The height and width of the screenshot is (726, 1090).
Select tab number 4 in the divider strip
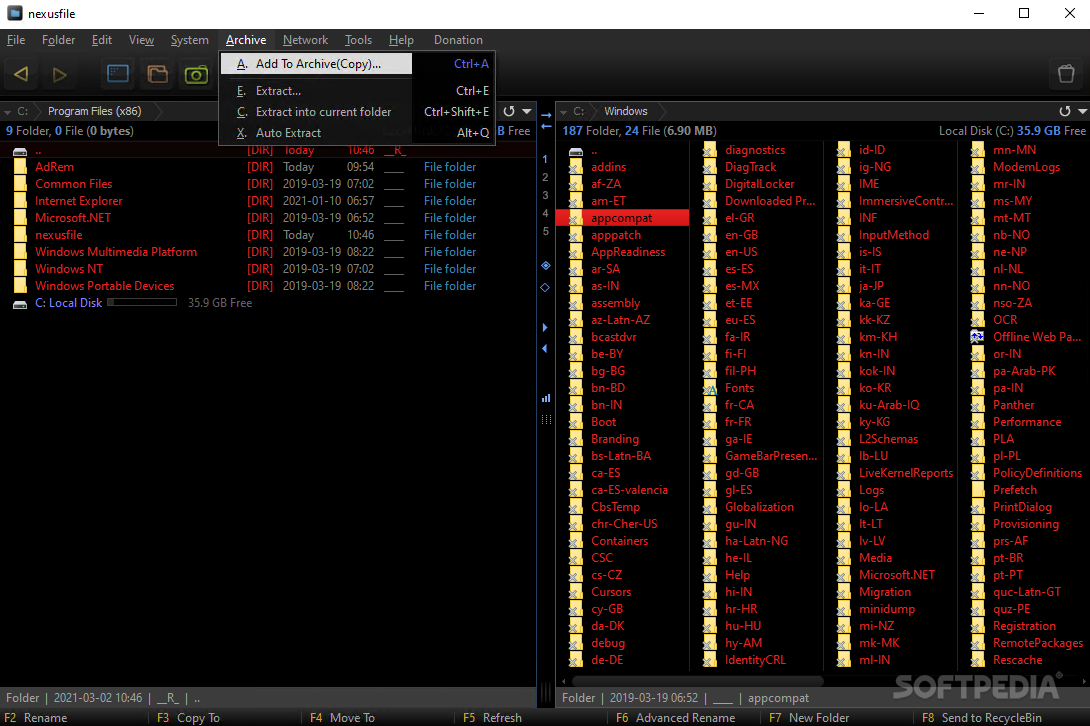(x=545, y=213)
